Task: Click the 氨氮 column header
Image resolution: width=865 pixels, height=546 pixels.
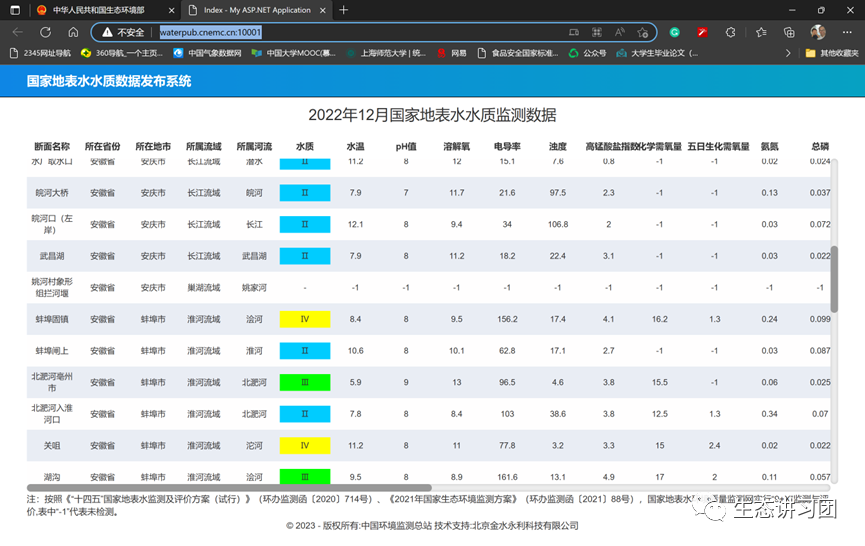Action: [769, 146]
